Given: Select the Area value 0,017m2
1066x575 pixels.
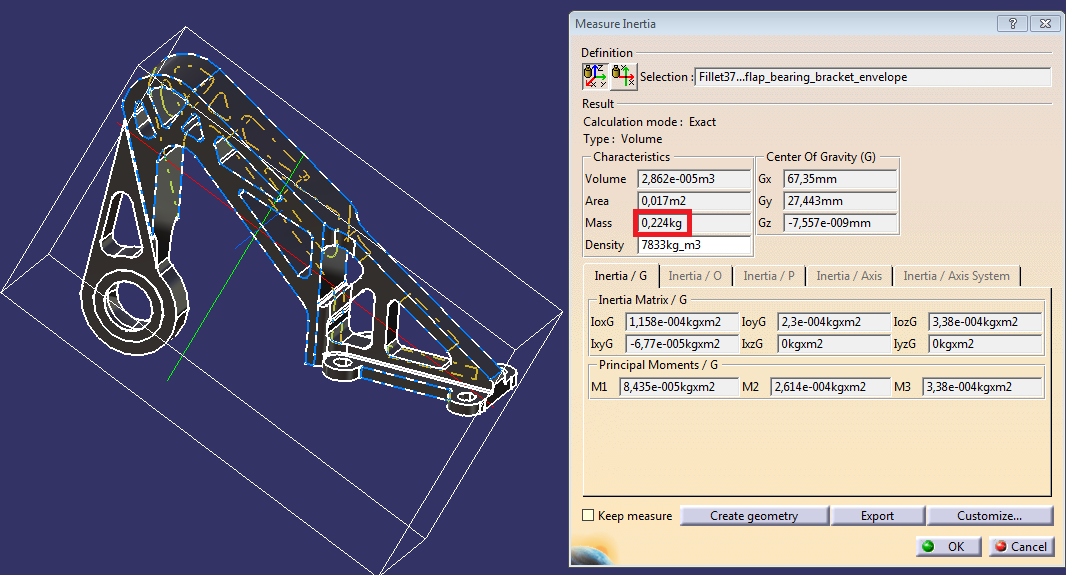Looking at the screenshot, I should tap(694, 201).
